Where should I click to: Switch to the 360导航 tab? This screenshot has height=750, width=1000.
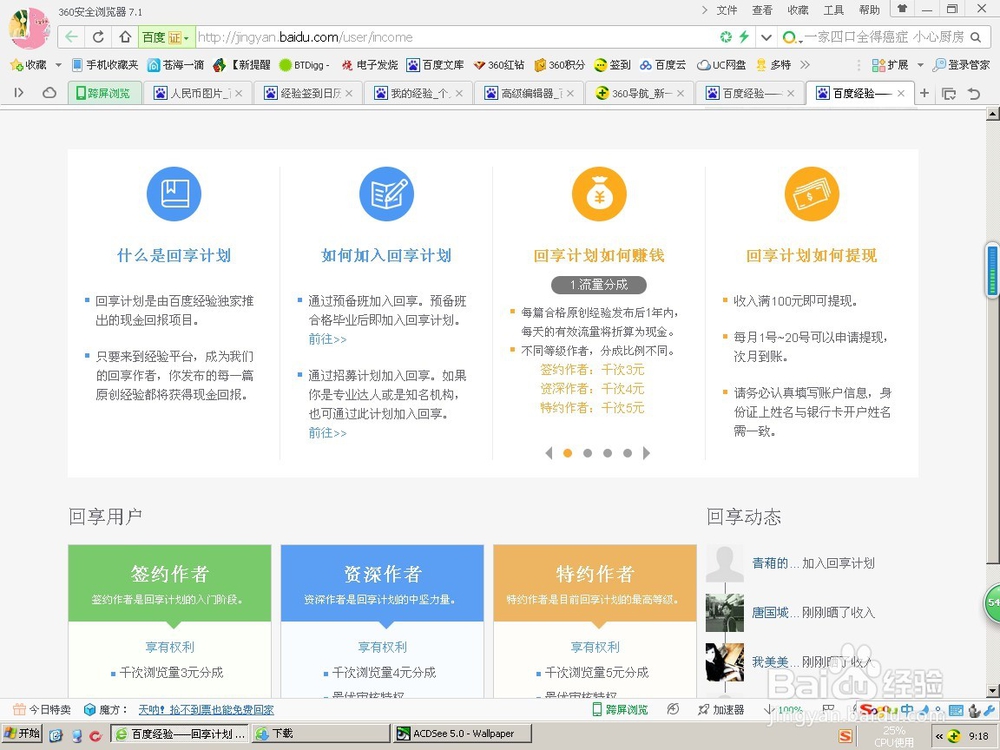click(x=639, y=93)
